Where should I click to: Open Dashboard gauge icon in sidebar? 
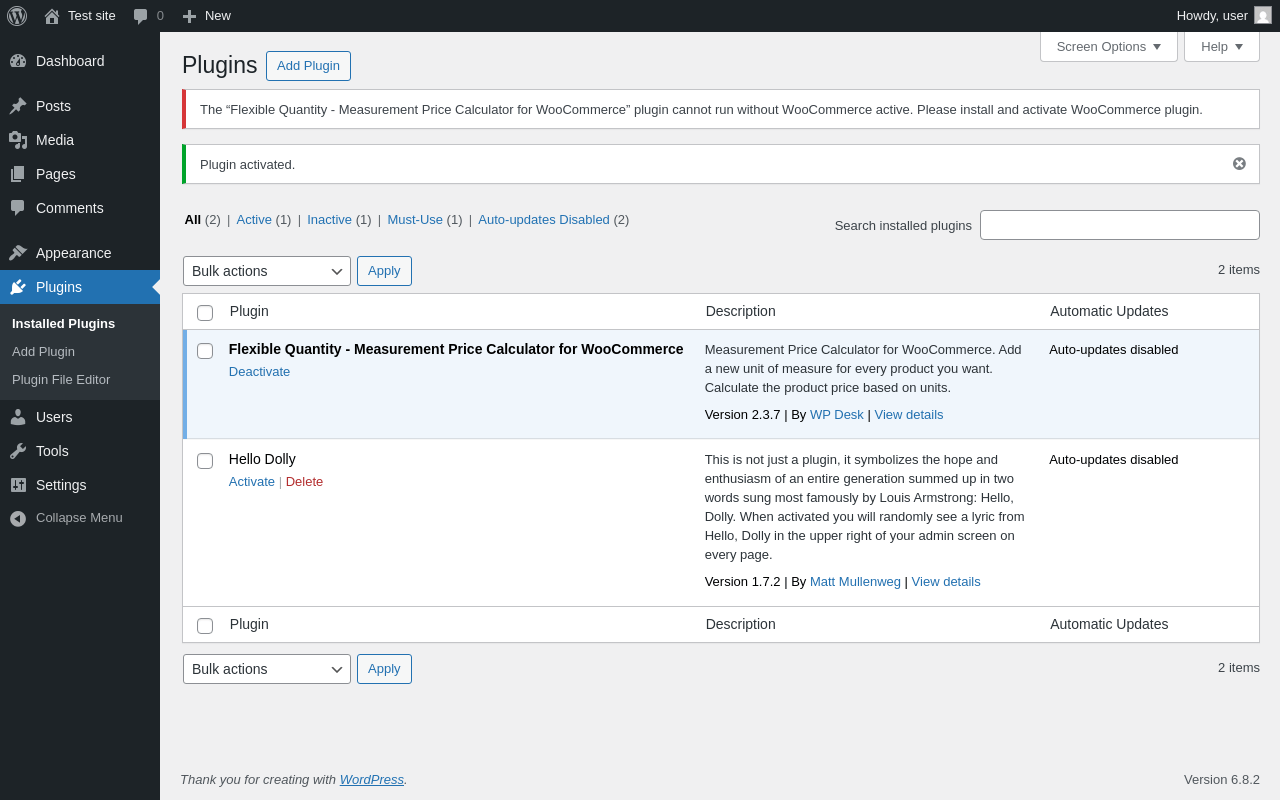18,61
